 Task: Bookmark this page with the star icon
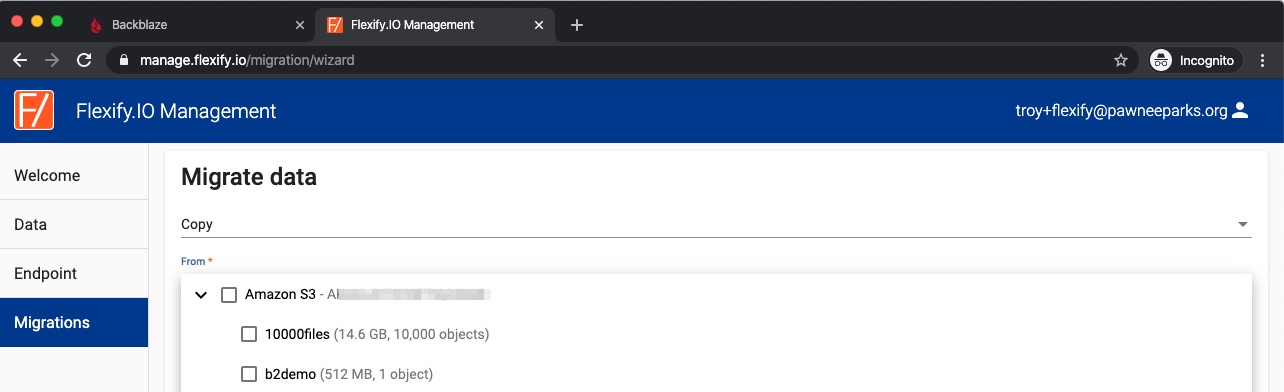coord(1121,60)
